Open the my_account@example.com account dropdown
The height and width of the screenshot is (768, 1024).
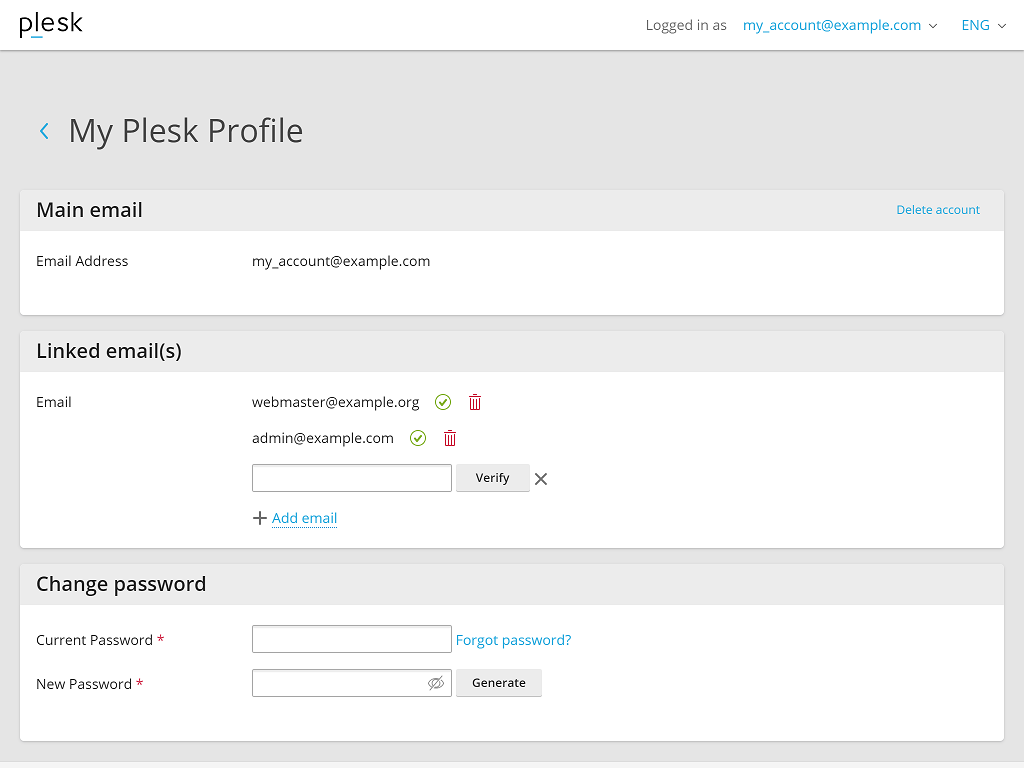[x=840, y=25]
